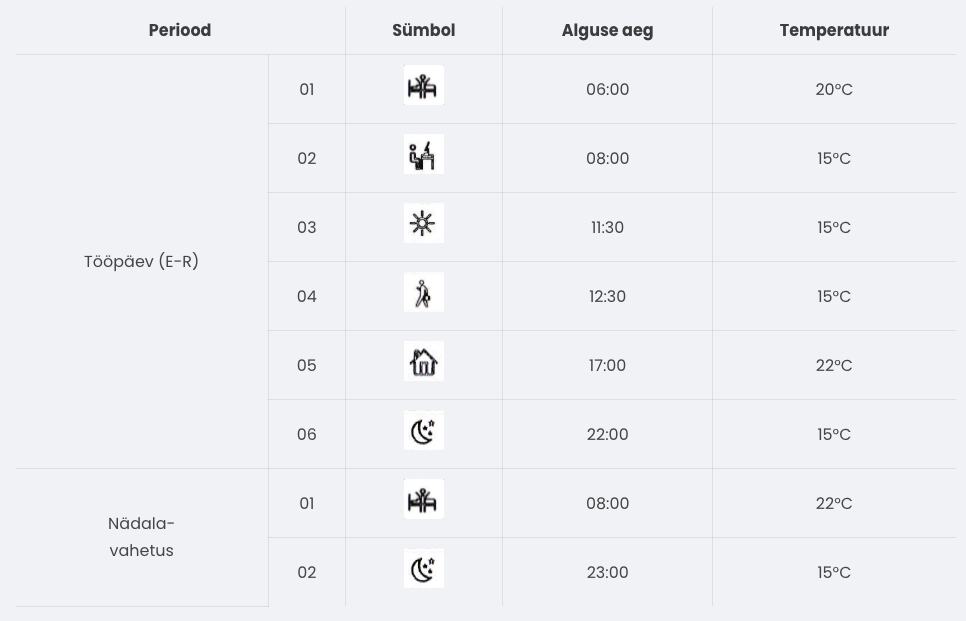Click the walking person icon at 12:30
Screen dimensions: 966x621
(423, 294)
